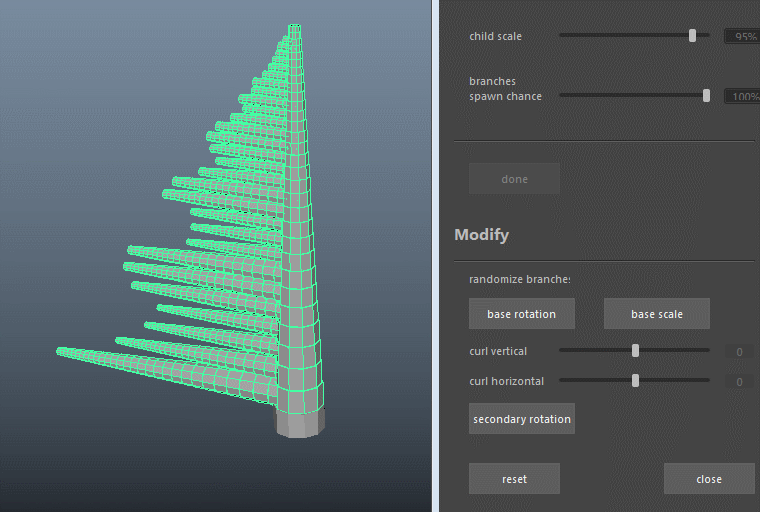Screen dimensions: 760x512
Task: Click the curl vertical slider handle
Action: (x=635, y=351)
